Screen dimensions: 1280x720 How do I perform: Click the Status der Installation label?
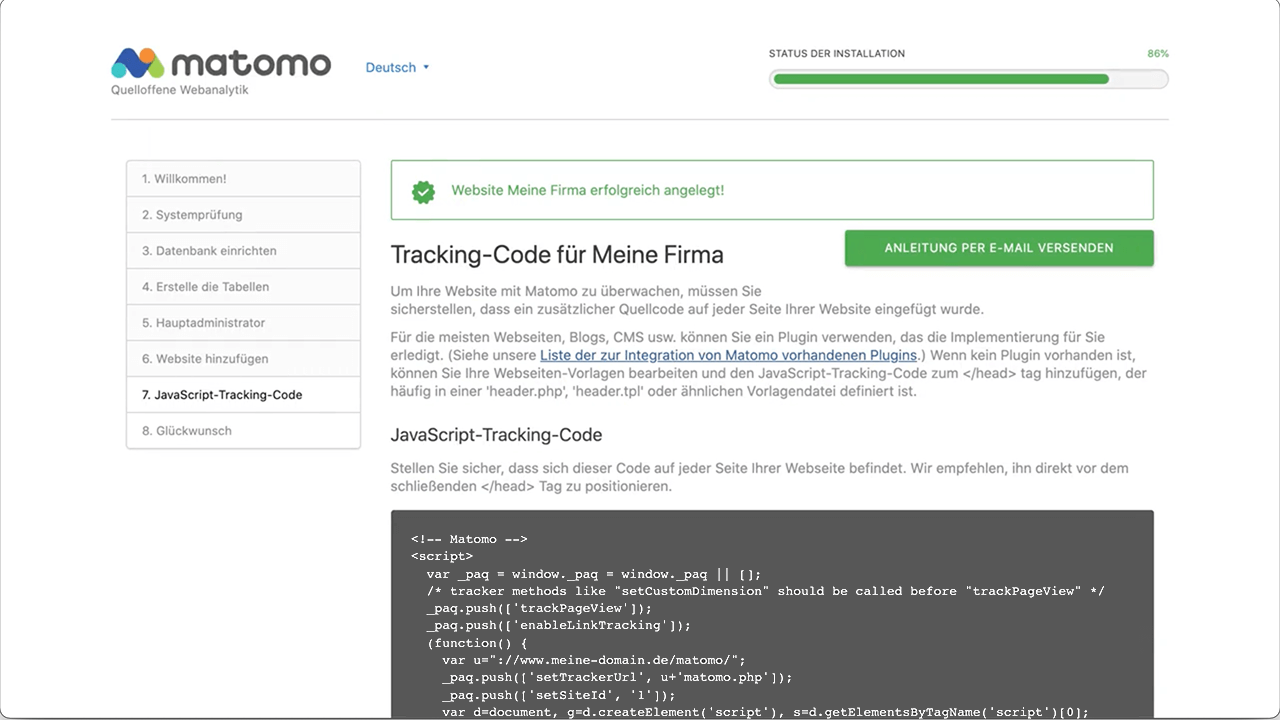(x=837, y=54)
